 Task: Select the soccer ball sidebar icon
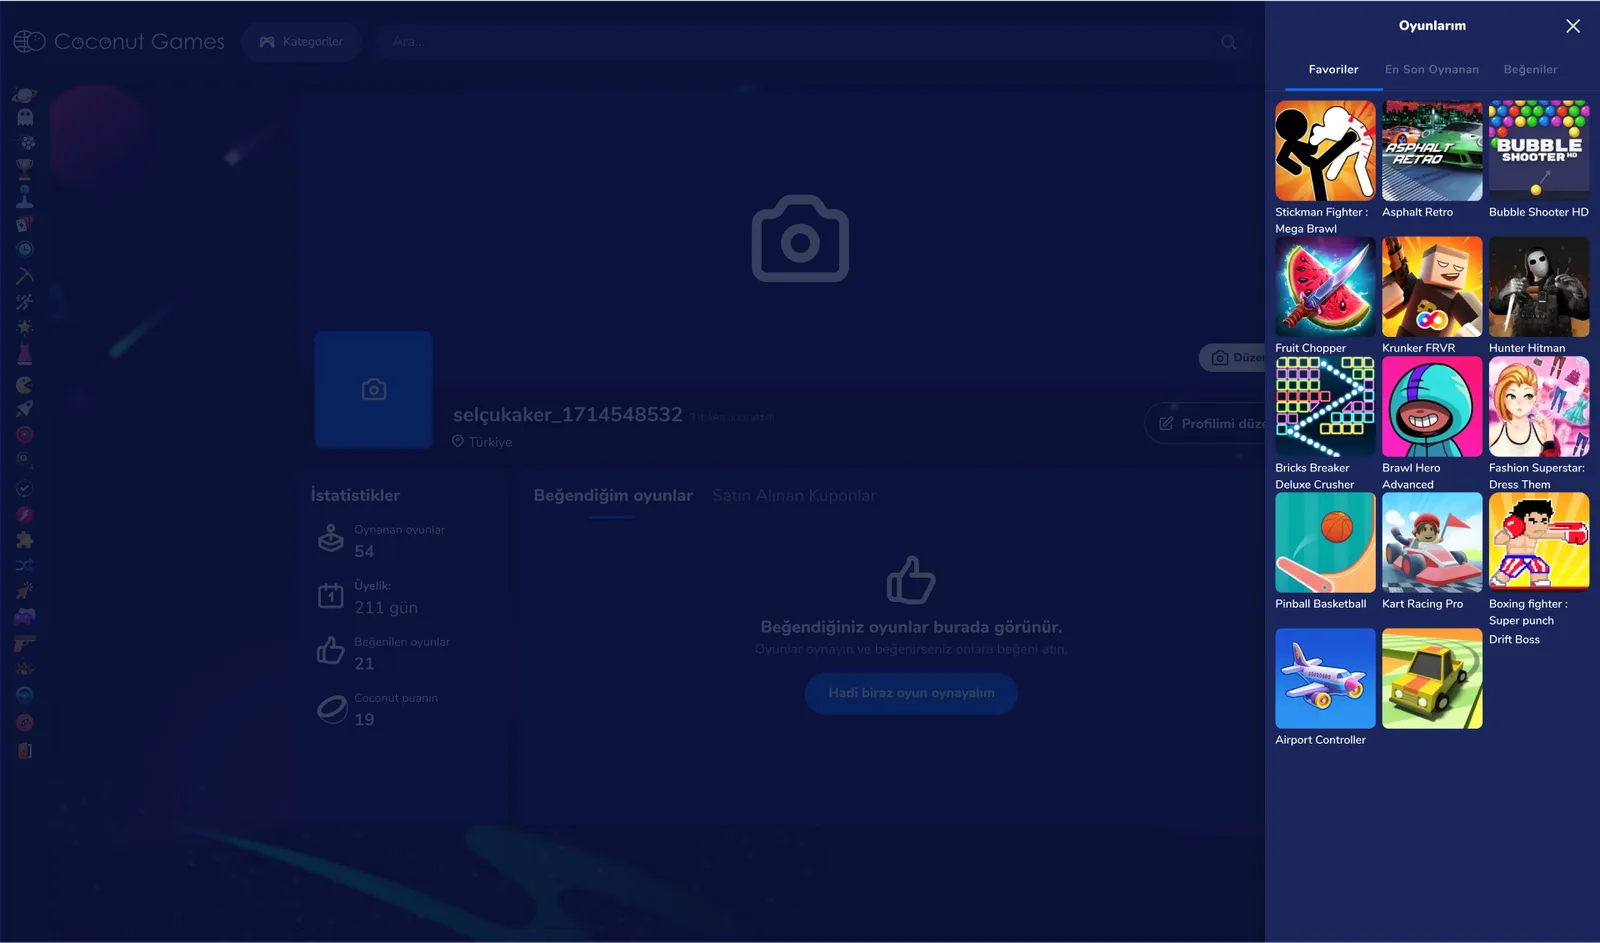coord(25,143)
